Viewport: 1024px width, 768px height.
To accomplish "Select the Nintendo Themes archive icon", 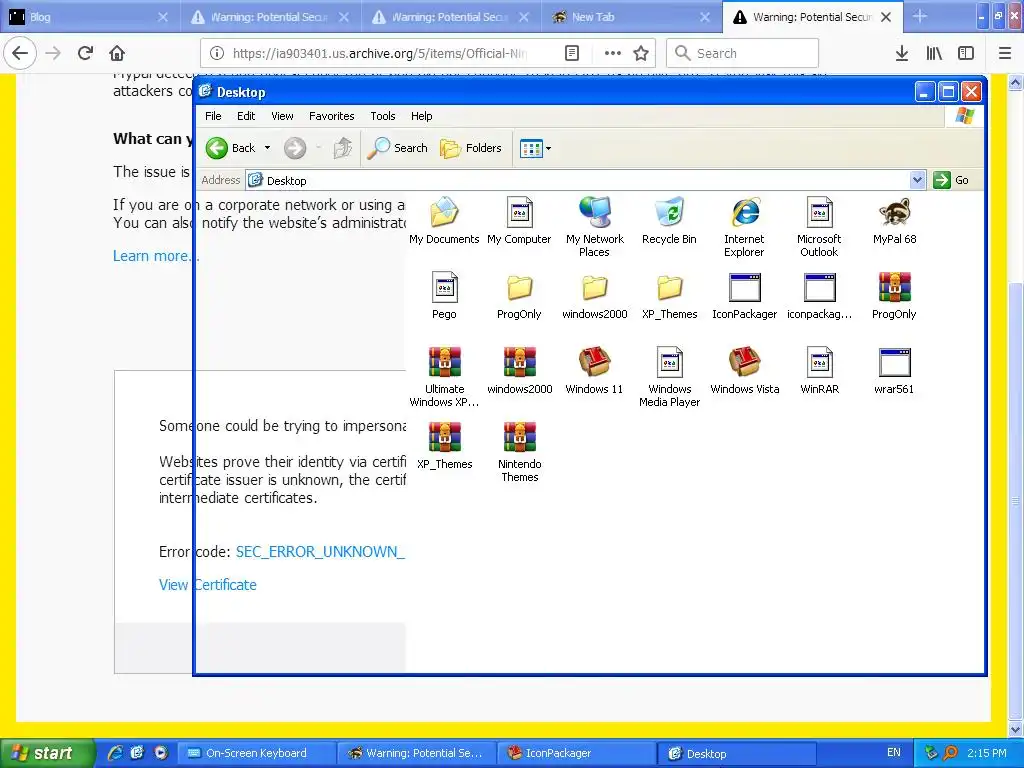I will pyautogui.click(x=519, y=437).
